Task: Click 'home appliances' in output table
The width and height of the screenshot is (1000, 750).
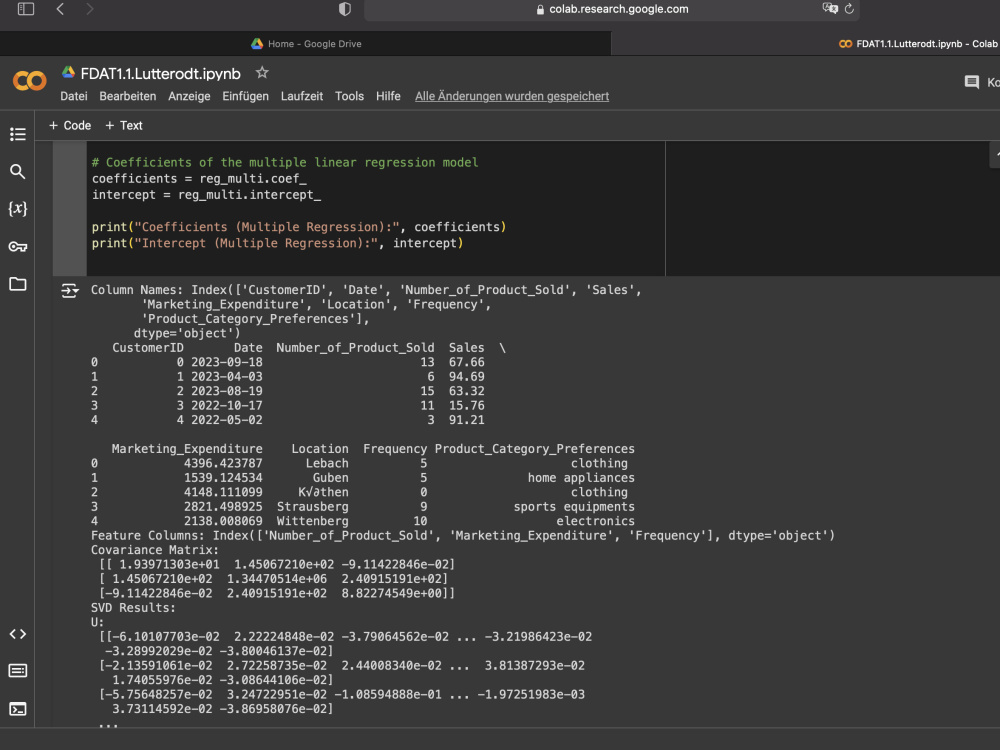Action: [x=581, y=478]
